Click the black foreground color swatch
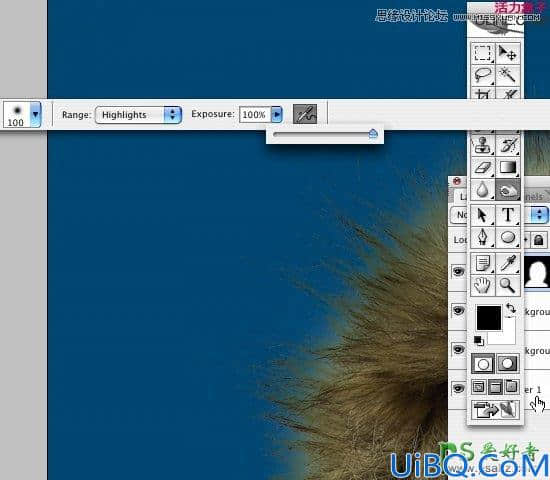Screen dimensions: 550x480 489,318
